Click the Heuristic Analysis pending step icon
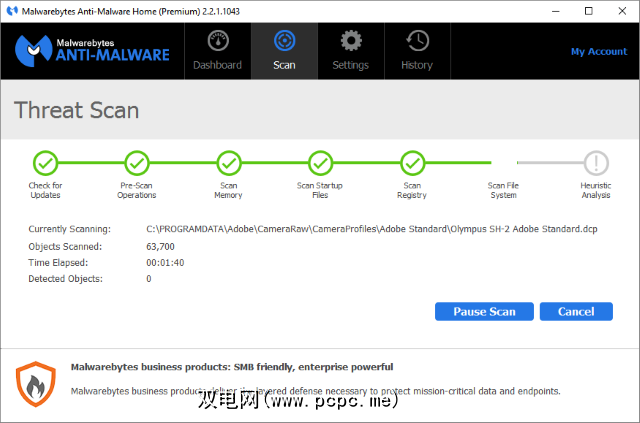 point(596,163)
